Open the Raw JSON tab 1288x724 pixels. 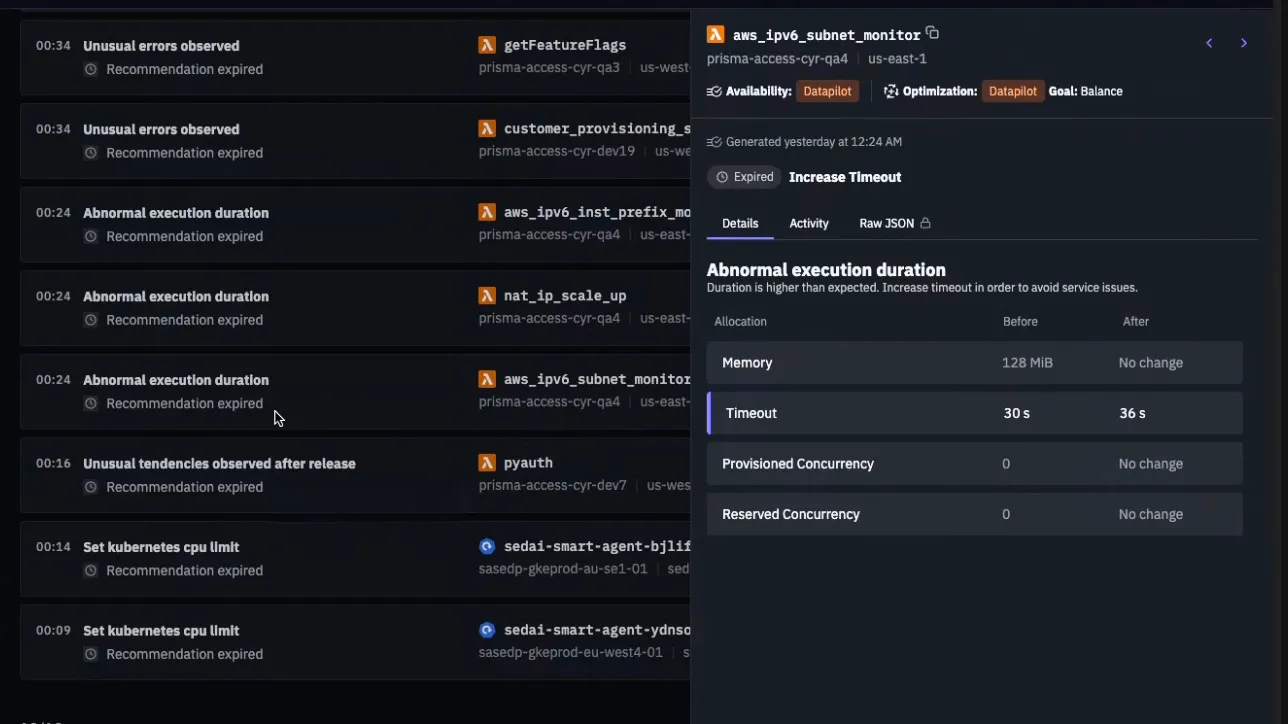point(895,223)
